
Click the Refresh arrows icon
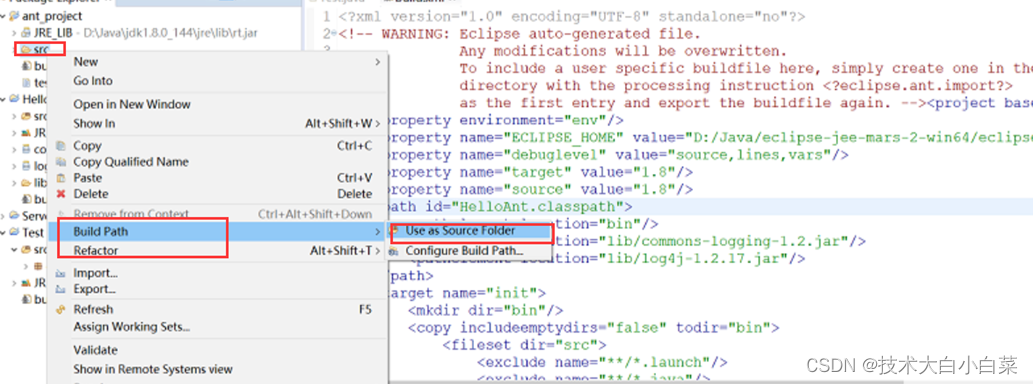[61, 310]
